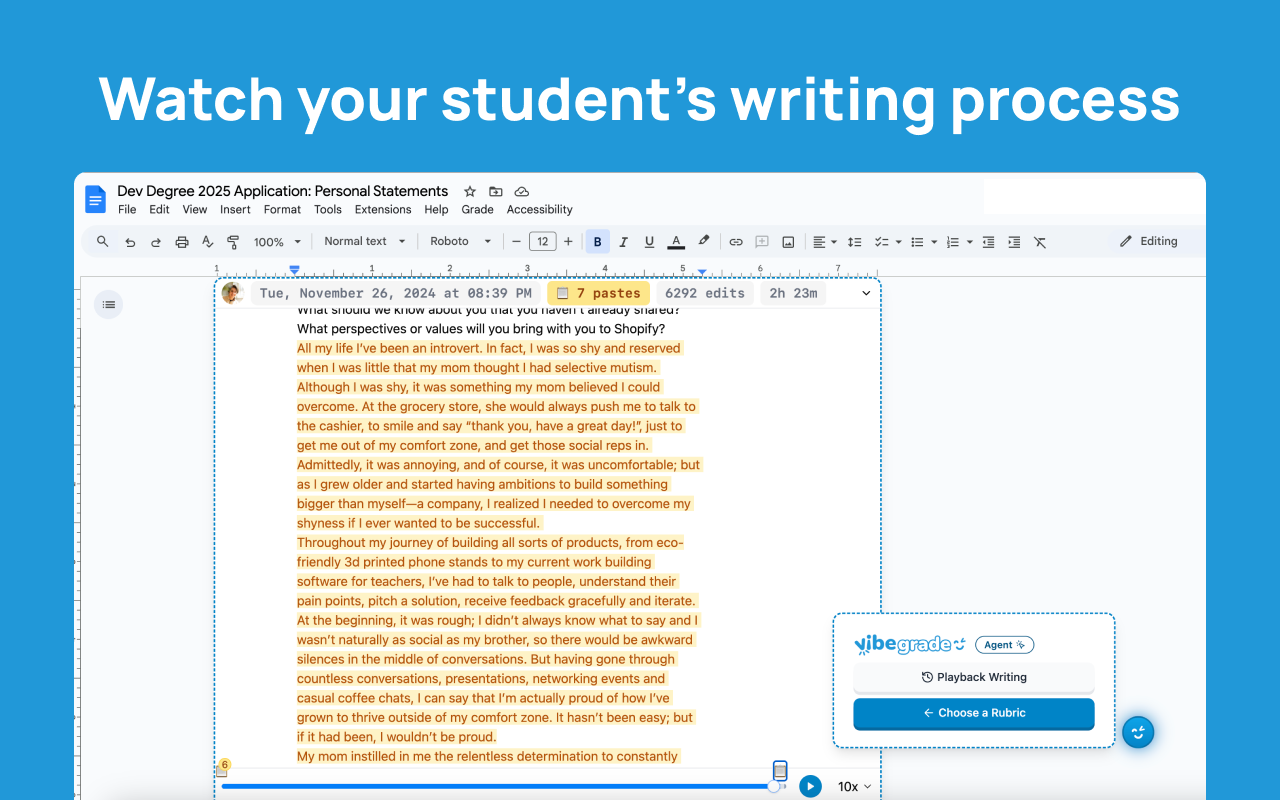Open the 100% zoom dropdown

coord(277,242)
